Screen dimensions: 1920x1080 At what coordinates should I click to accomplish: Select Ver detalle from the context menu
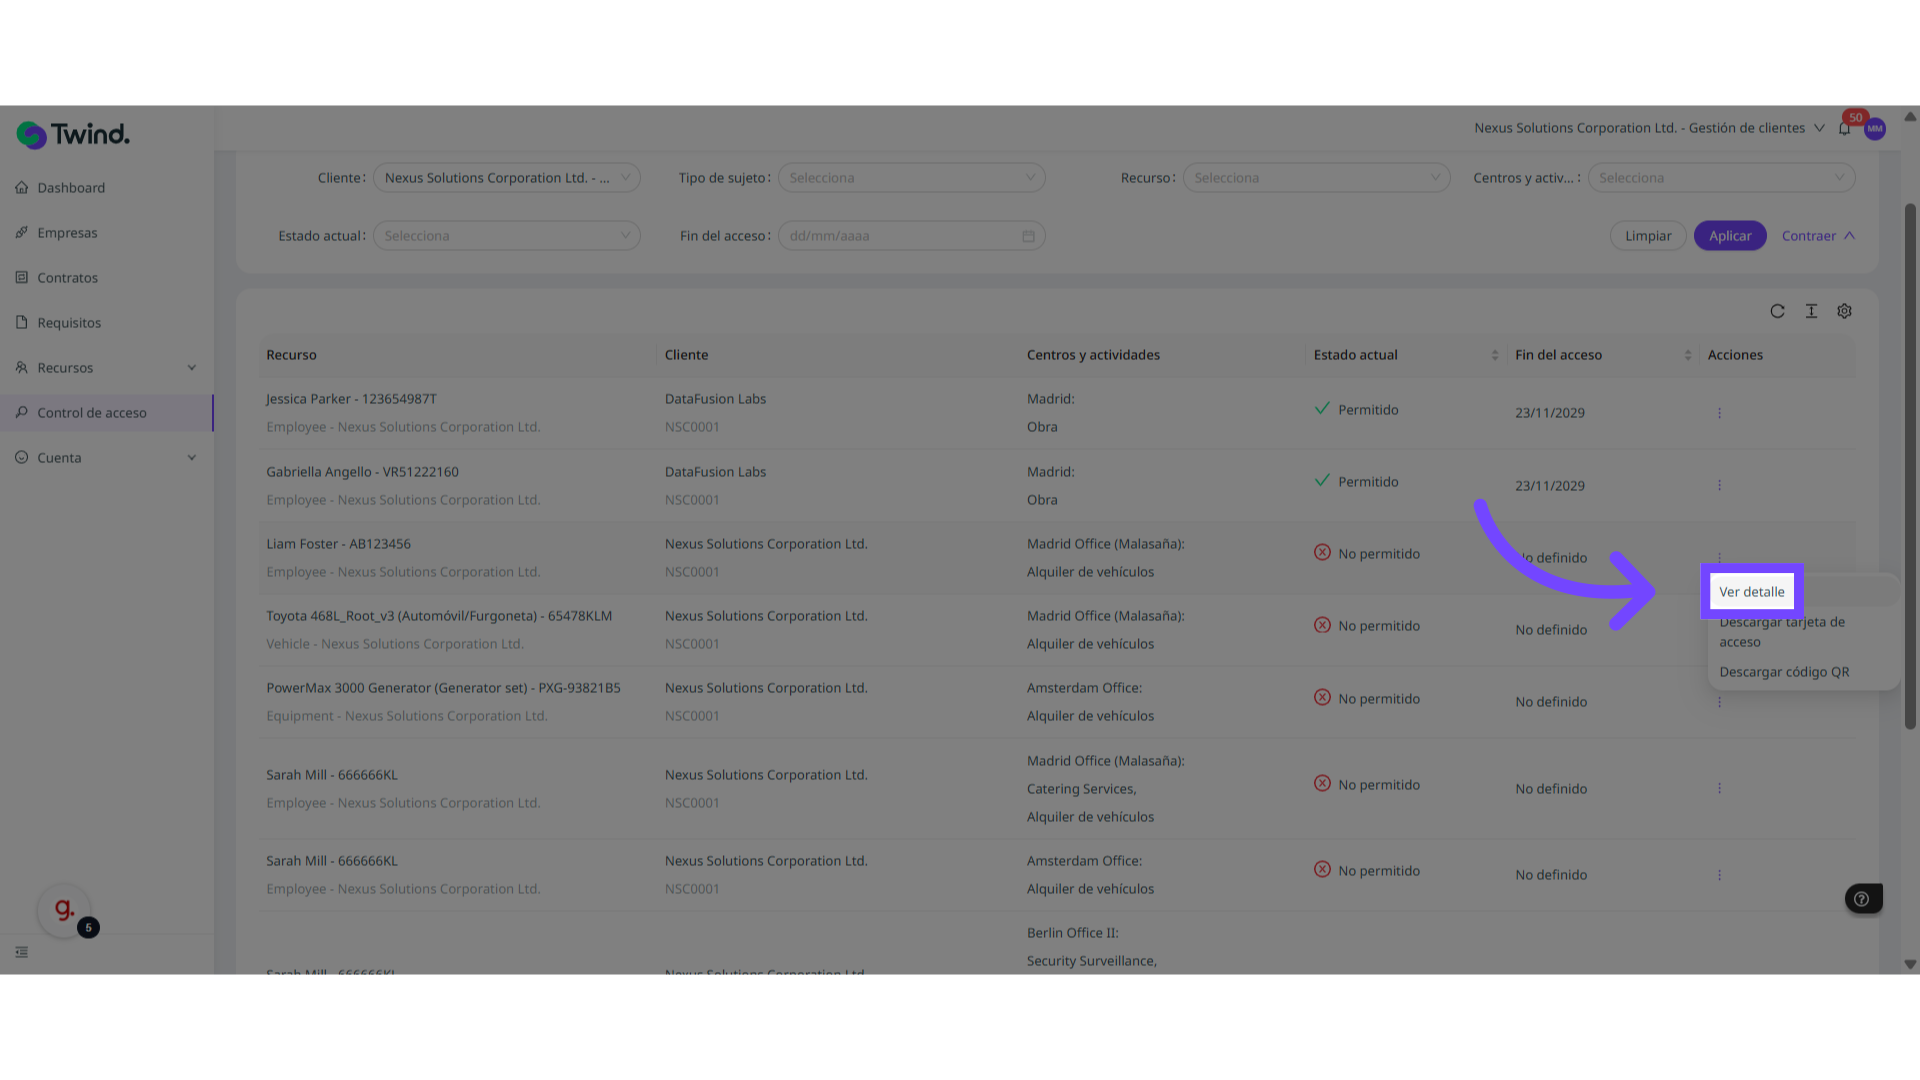point(1751,592)
